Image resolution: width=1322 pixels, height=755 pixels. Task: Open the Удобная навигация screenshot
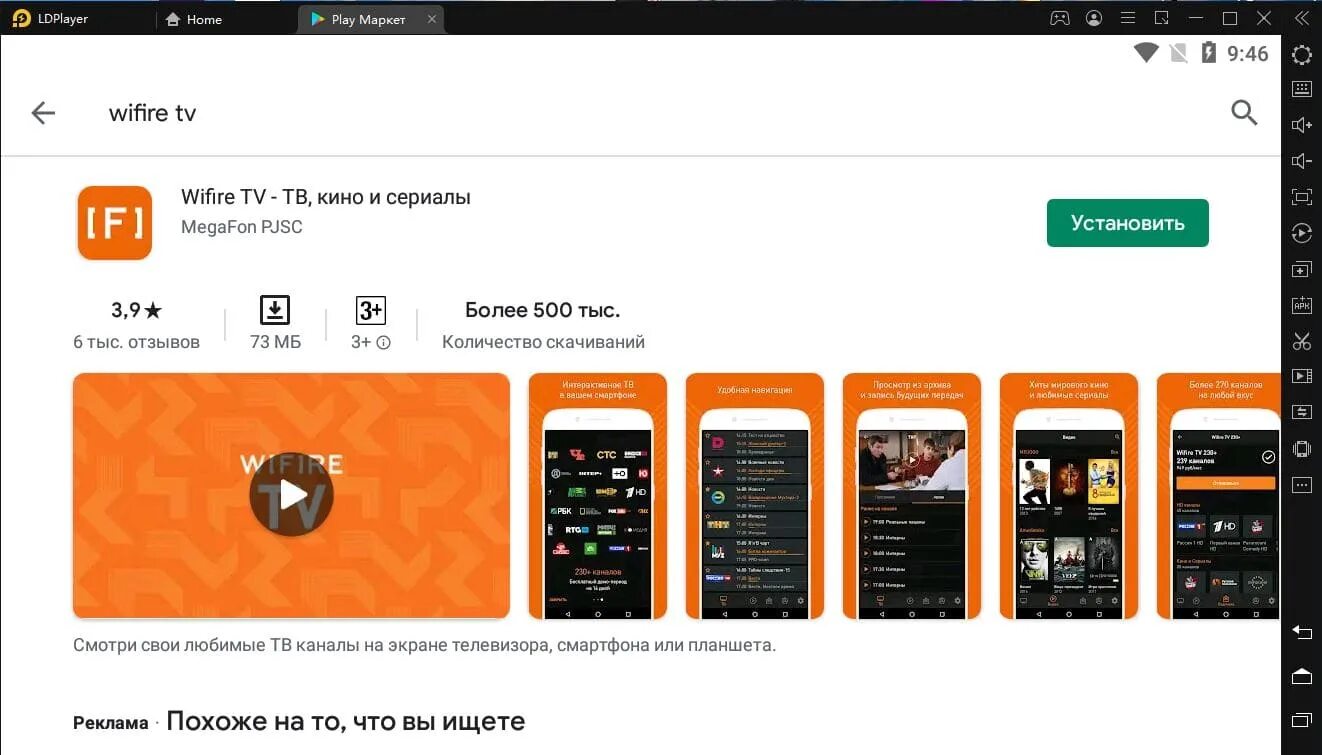pyautogui.click(x=755, y=496)
